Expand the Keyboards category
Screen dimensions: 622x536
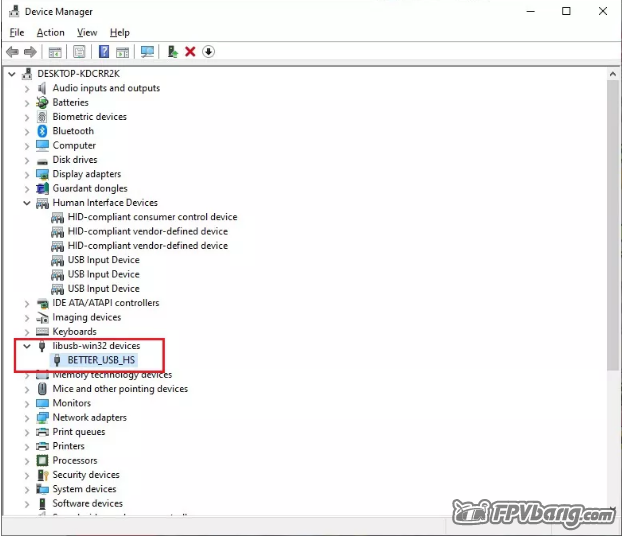(27, 332)
